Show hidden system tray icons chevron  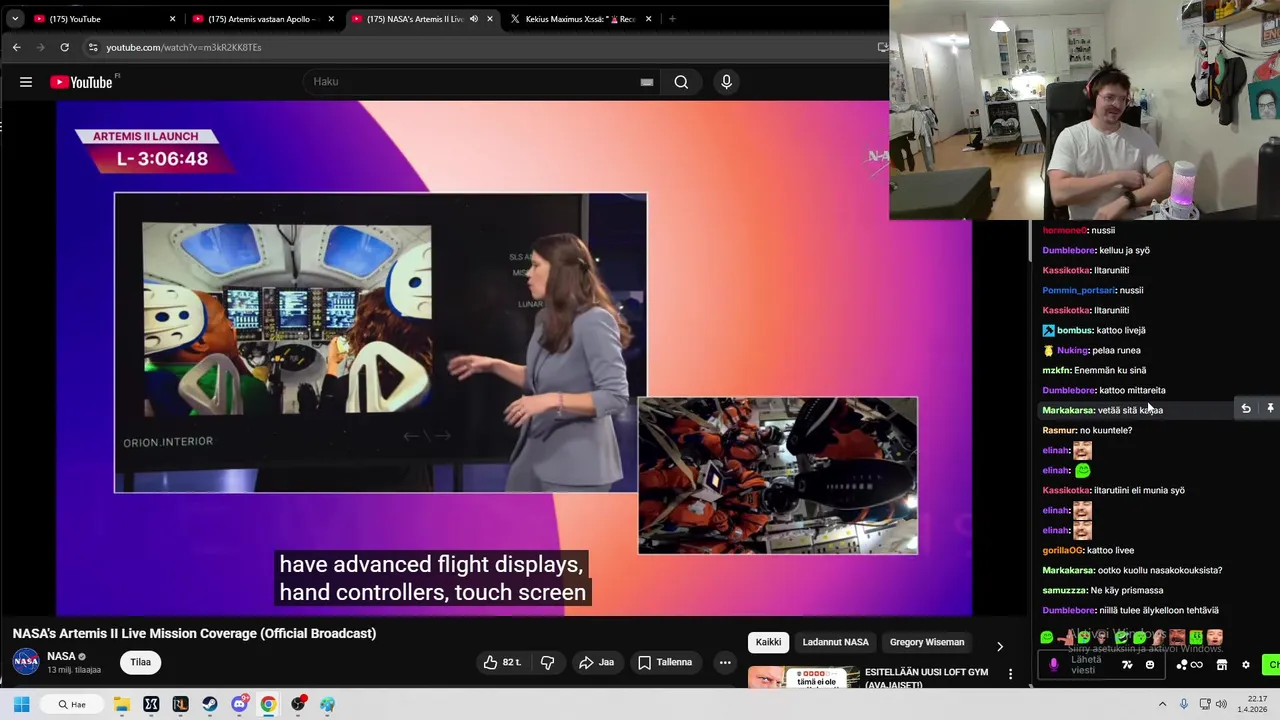(x=1162, y=704)
